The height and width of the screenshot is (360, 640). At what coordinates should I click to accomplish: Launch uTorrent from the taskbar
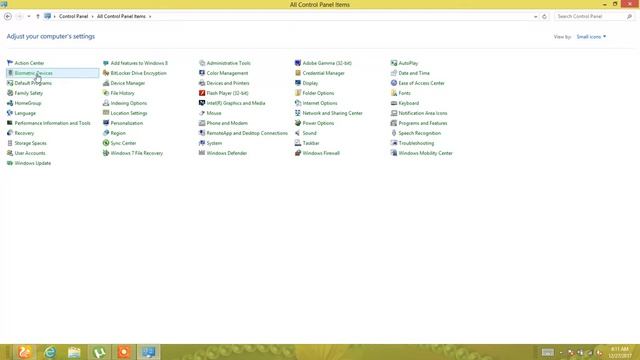pyautogui.click(x=99, y=352)
